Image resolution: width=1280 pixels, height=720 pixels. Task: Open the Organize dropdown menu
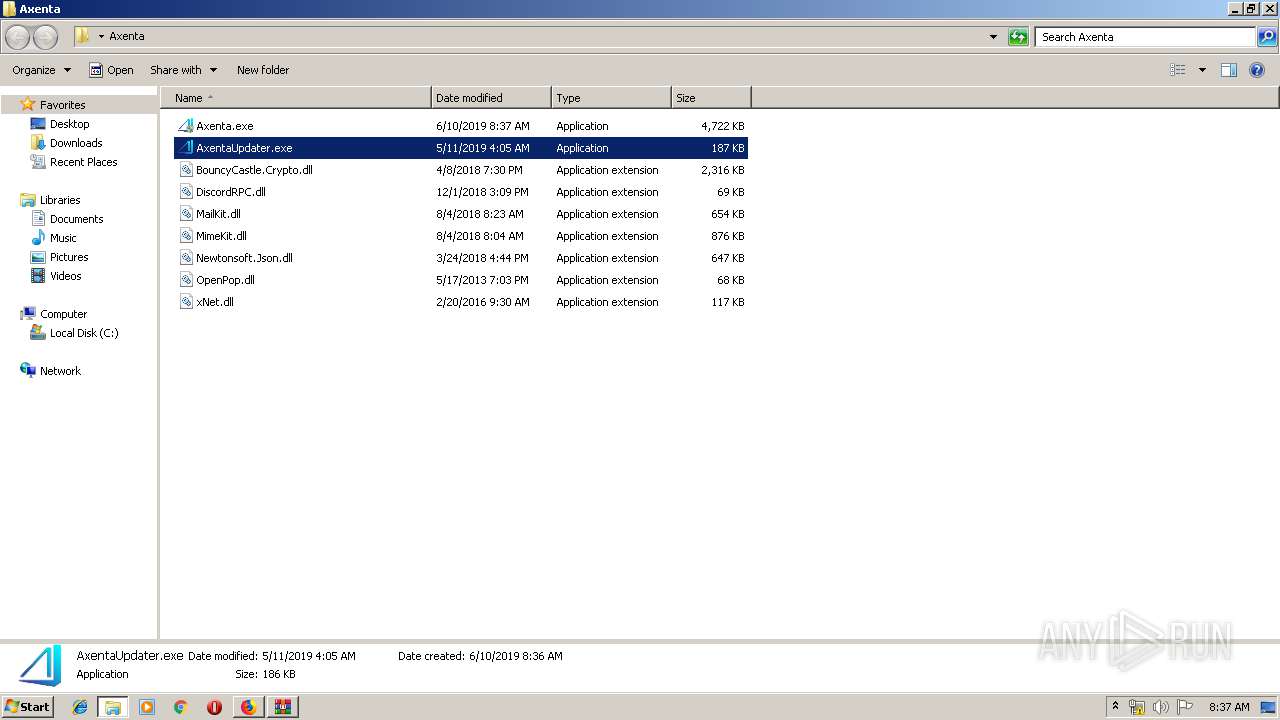tap(41, 70)
